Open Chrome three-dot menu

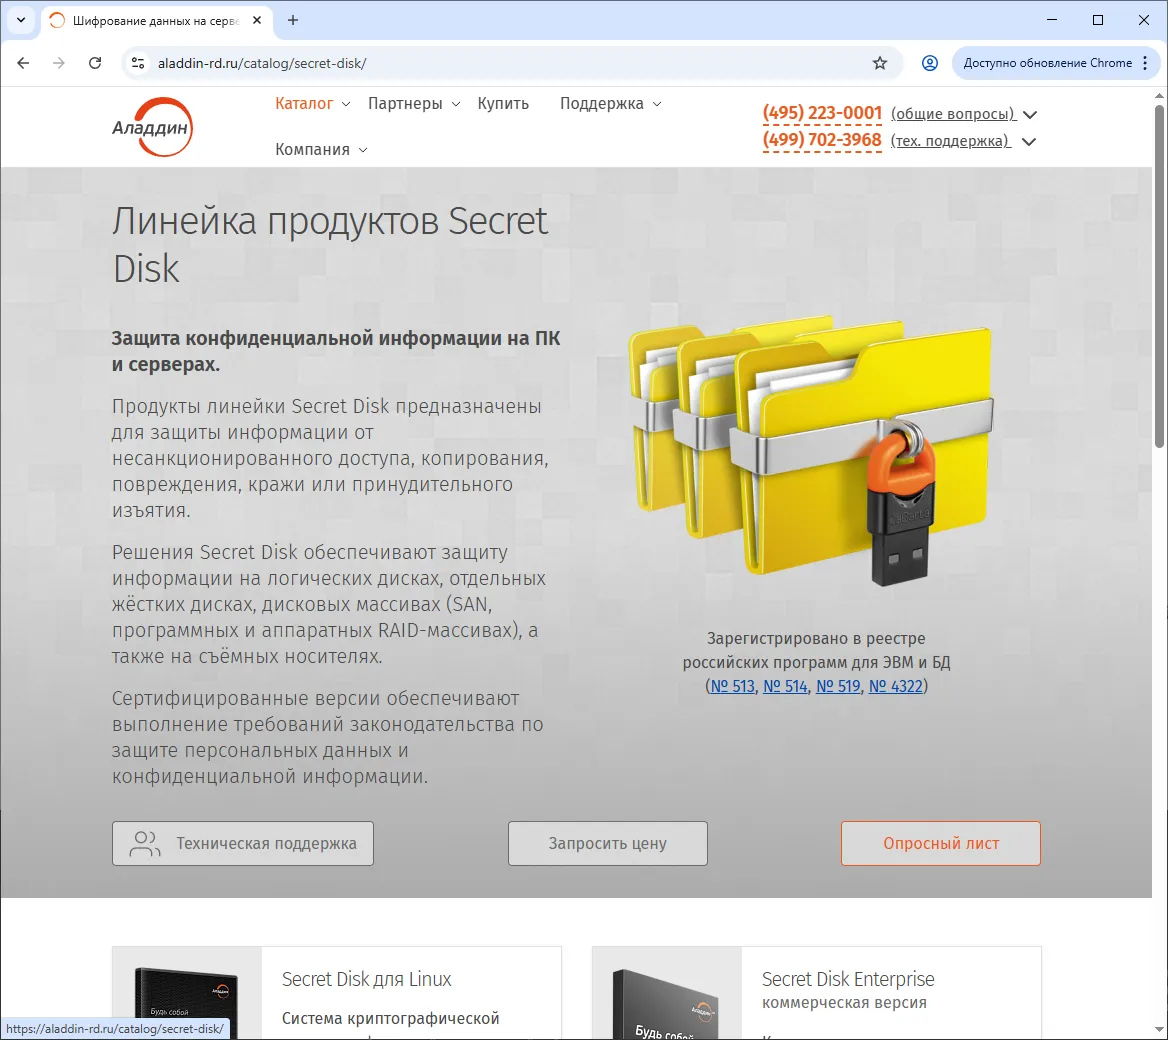click(x=1146, y=63)
